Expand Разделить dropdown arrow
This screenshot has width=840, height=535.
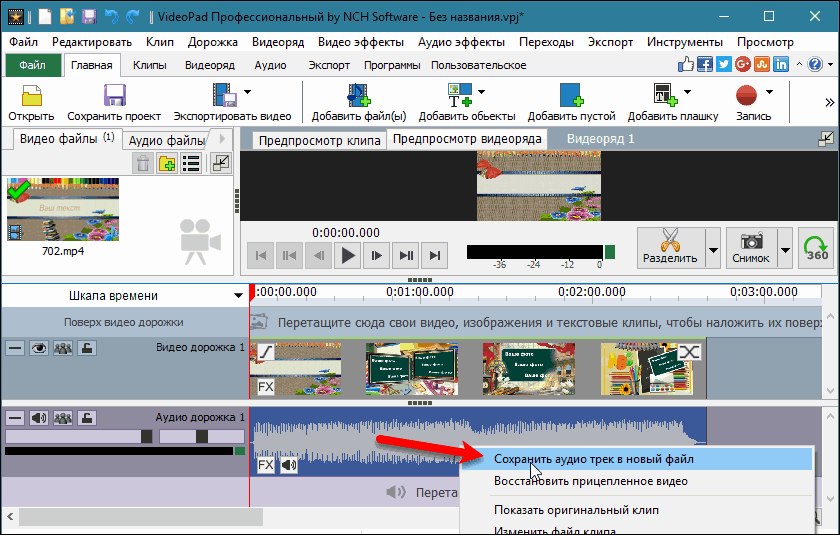pyautogui.click(x=713, y=248)
